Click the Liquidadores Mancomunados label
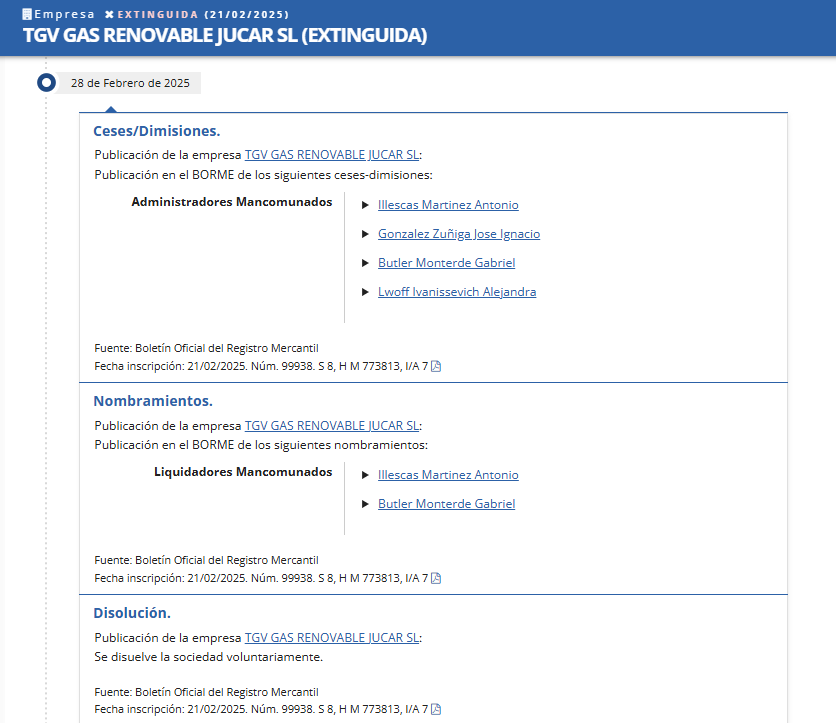Viewport: 836px width, 723px height. pos(243,472)
